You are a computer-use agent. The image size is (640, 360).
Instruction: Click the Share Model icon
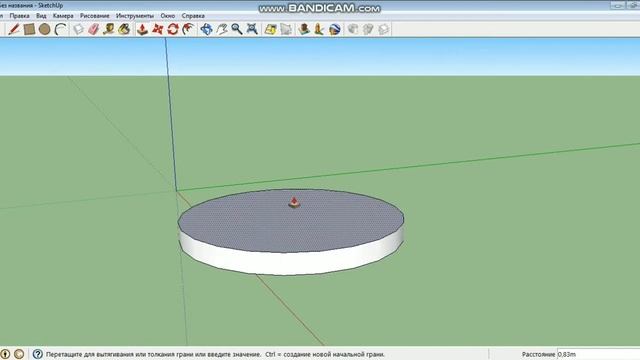click(x=368, y=29)
